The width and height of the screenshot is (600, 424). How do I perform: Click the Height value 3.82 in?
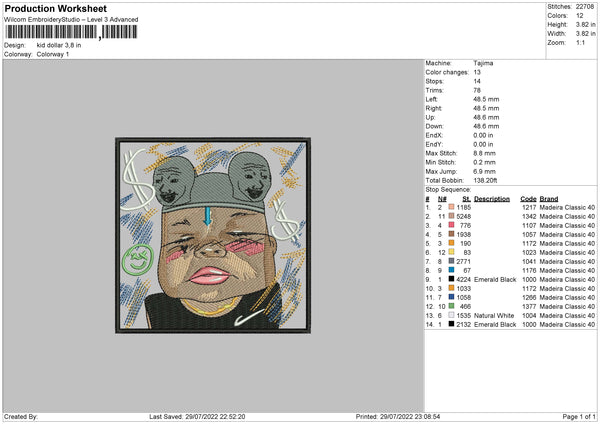(x=585, y=24)
